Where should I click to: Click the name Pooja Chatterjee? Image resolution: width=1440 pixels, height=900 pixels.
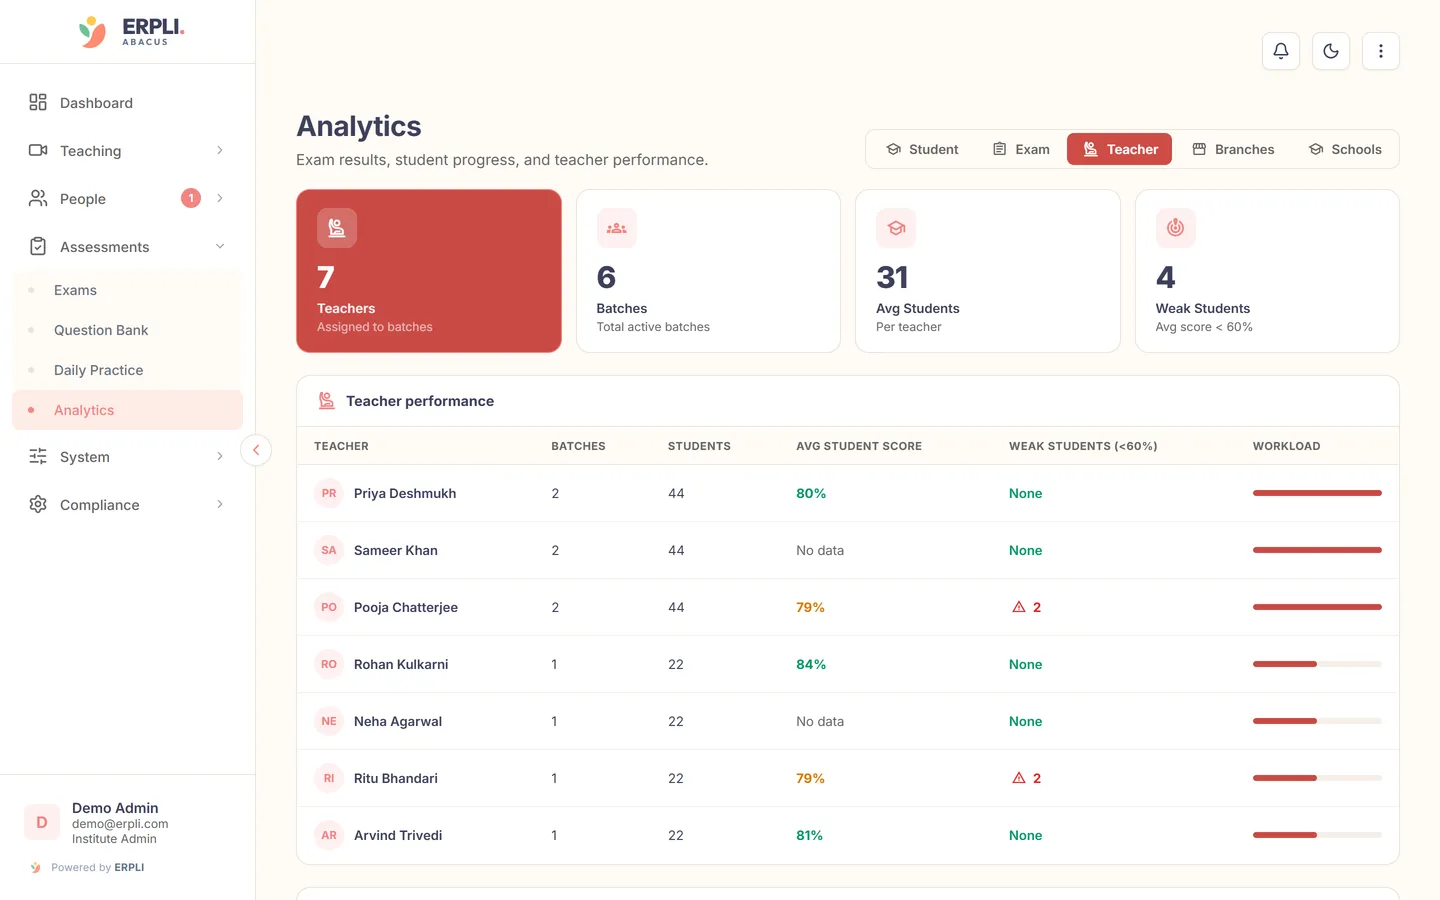tap(406, 607)
